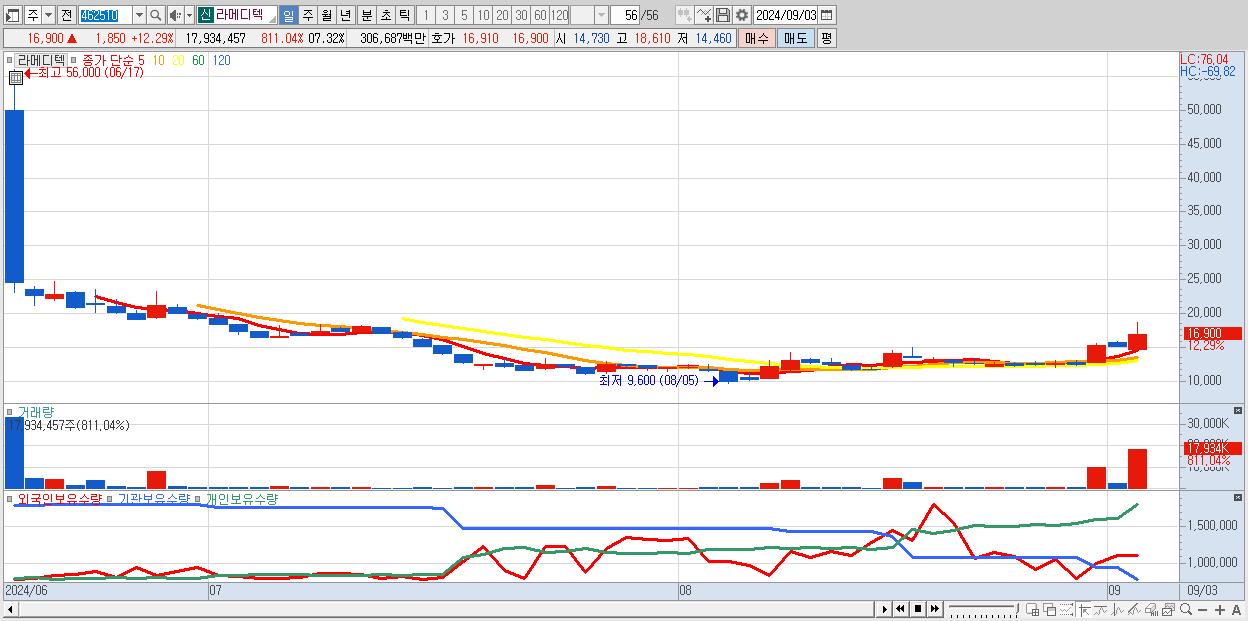
Task: Click the fast-forward button in the bottom bar
Action: [934, 609]
